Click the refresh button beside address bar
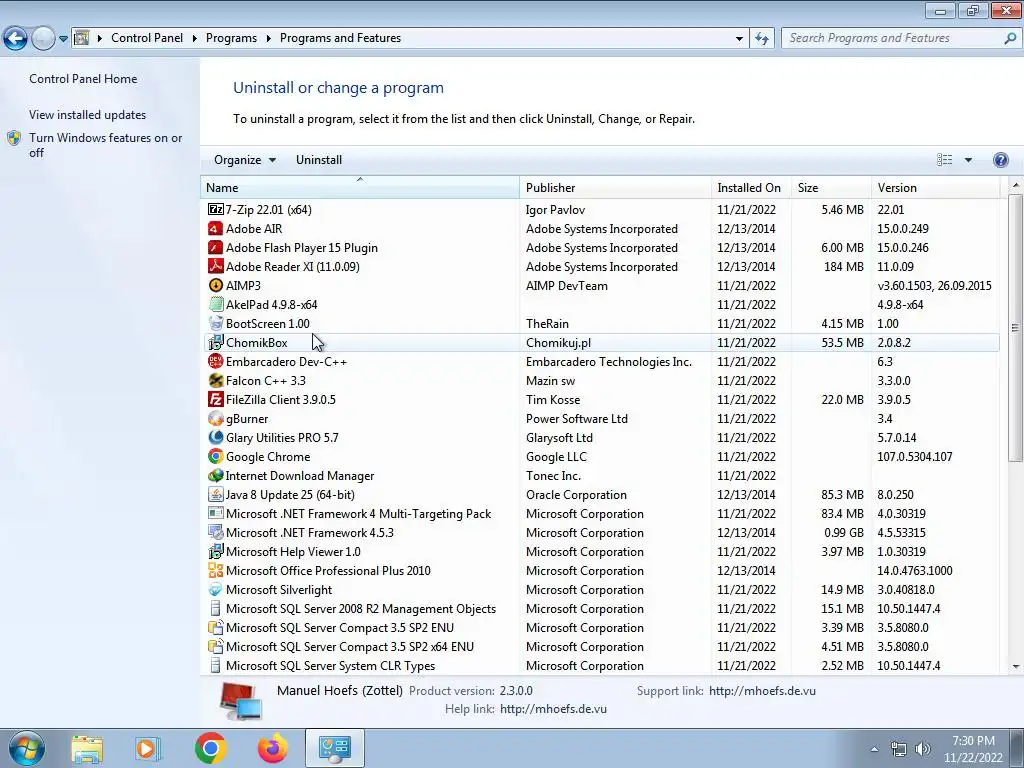Screen dimensions: 1024x768 (x=761, y=38)
